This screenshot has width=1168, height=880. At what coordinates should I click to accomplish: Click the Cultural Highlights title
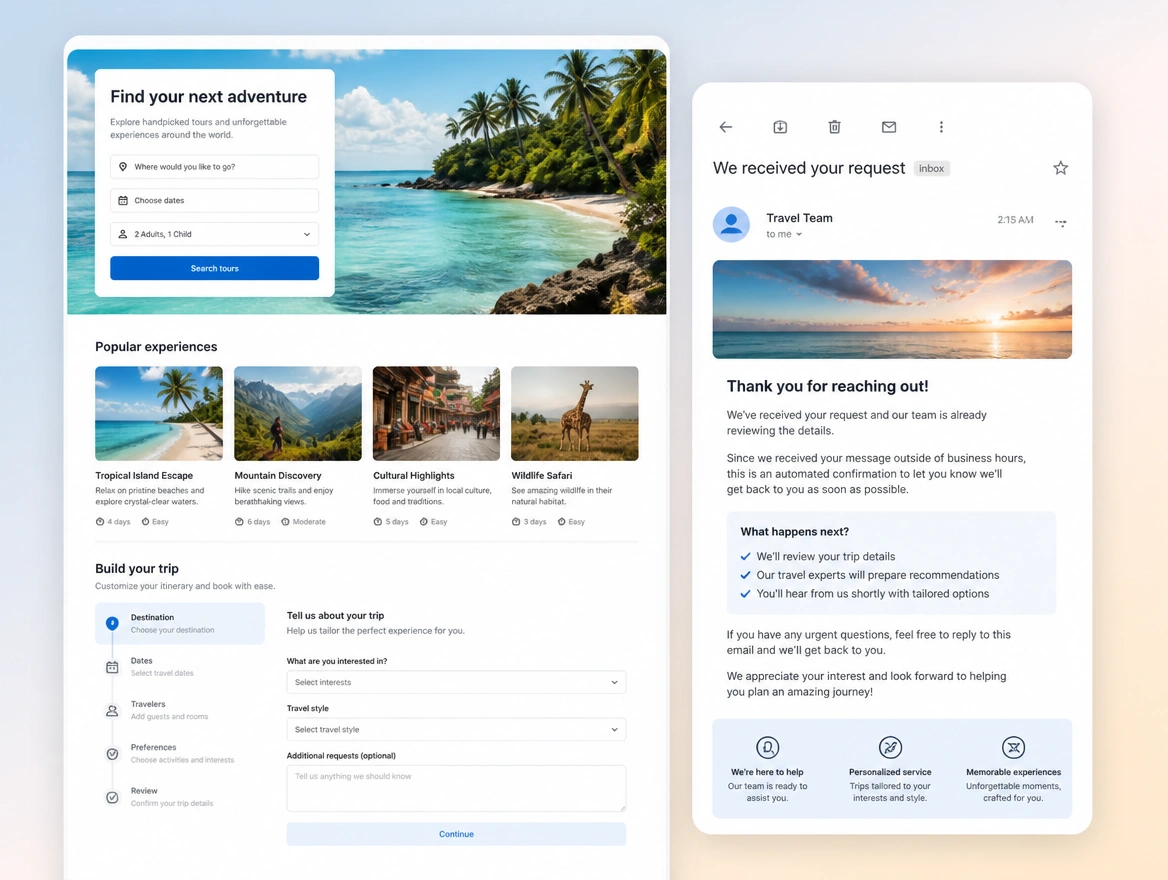pyautogui.click(x=413, y=475)
